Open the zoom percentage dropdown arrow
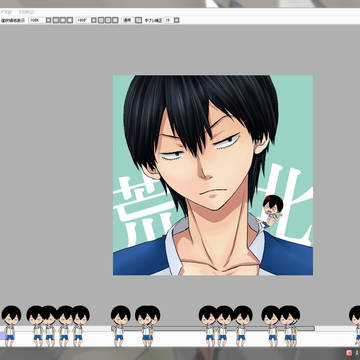Image resolution: width=360 pixels, height=360 pixels. click(48, 20)
